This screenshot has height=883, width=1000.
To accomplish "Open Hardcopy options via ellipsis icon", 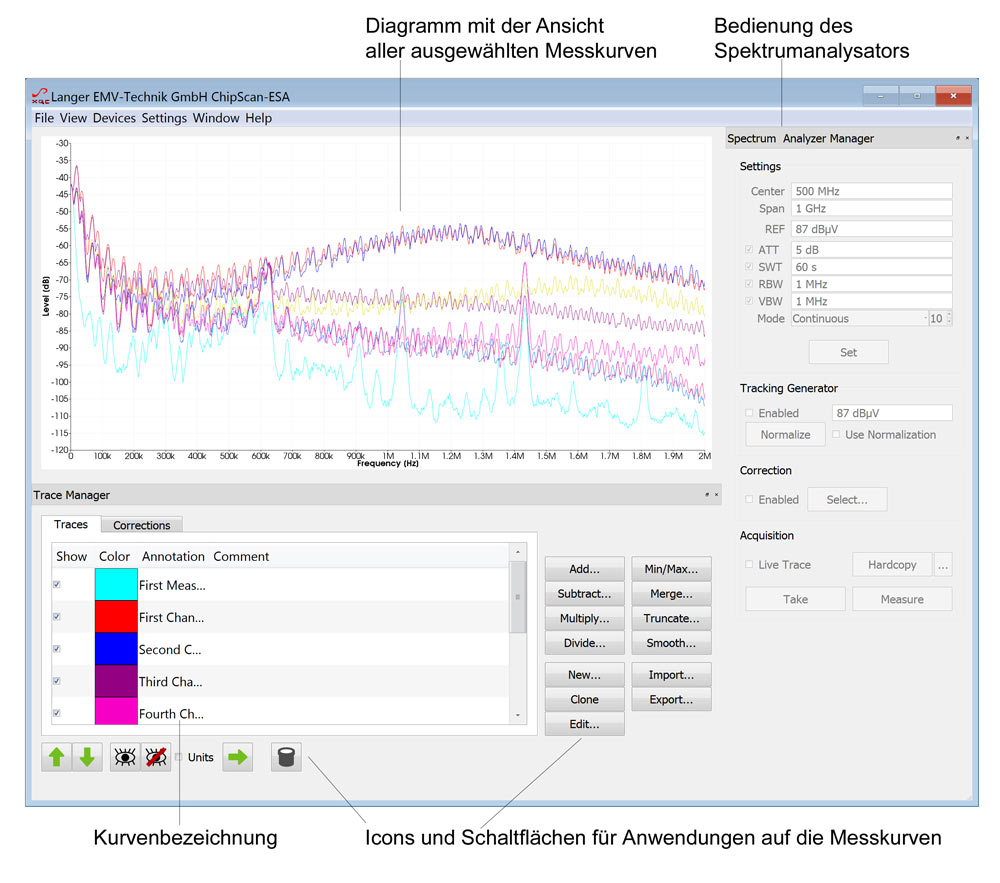I will coord(943,564).
